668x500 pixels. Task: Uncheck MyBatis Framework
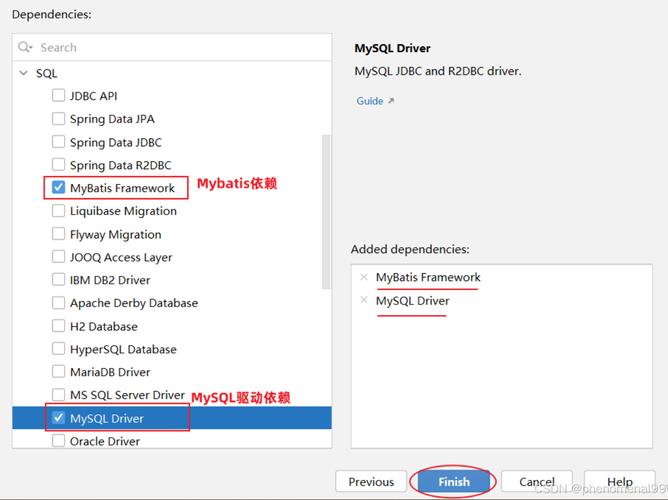coord(58,187)
